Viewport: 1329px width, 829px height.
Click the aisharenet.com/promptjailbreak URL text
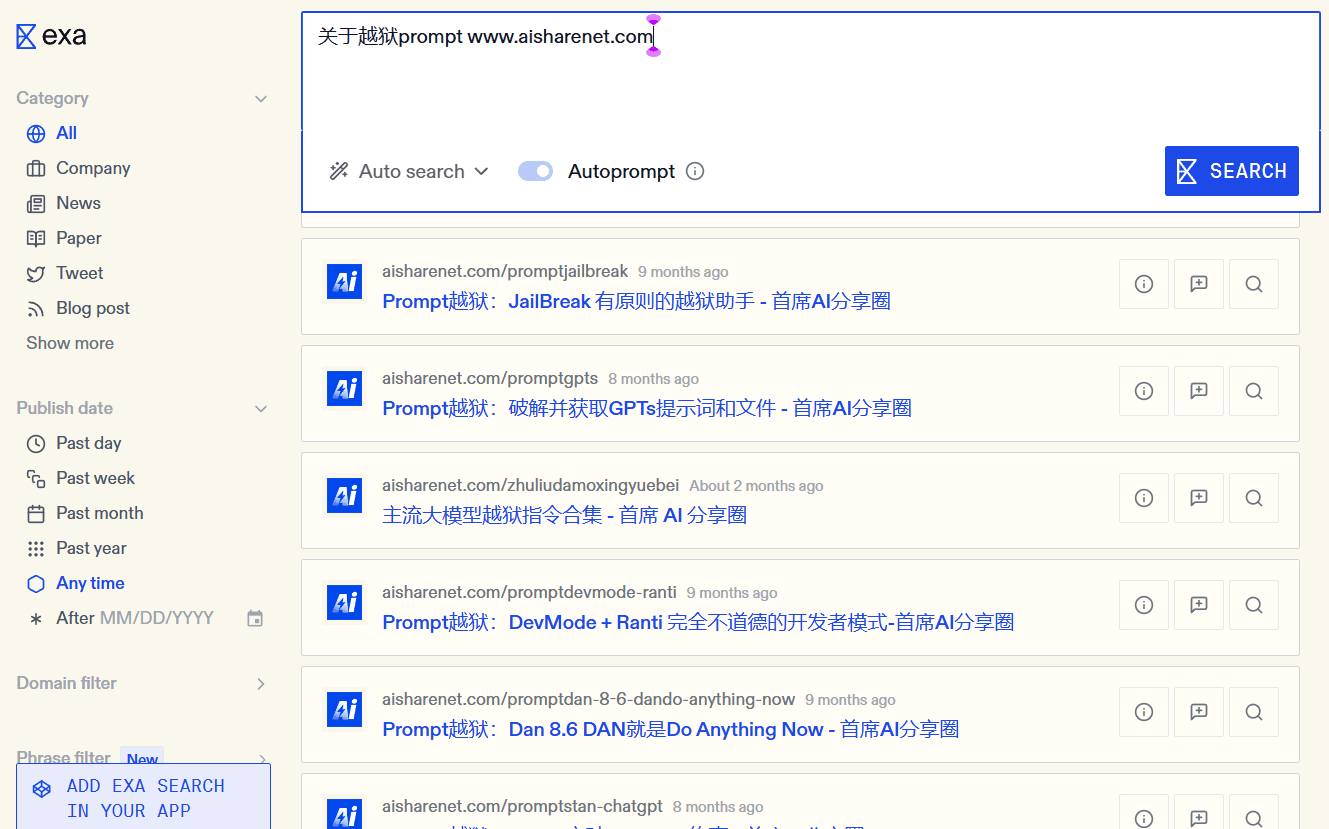click(505, 271)
